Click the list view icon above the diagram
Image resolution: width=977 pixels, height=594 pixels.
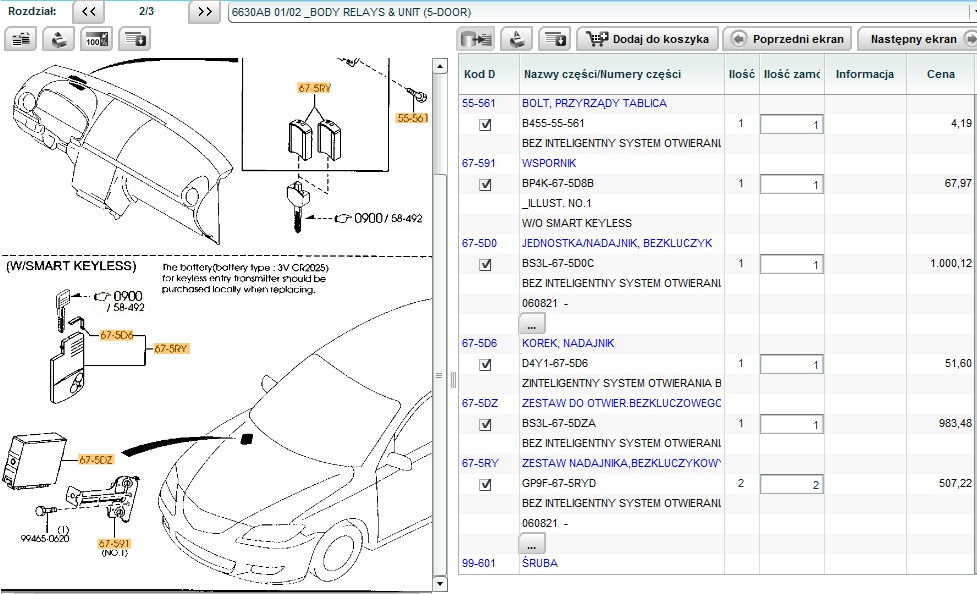(x=21, y=39)
